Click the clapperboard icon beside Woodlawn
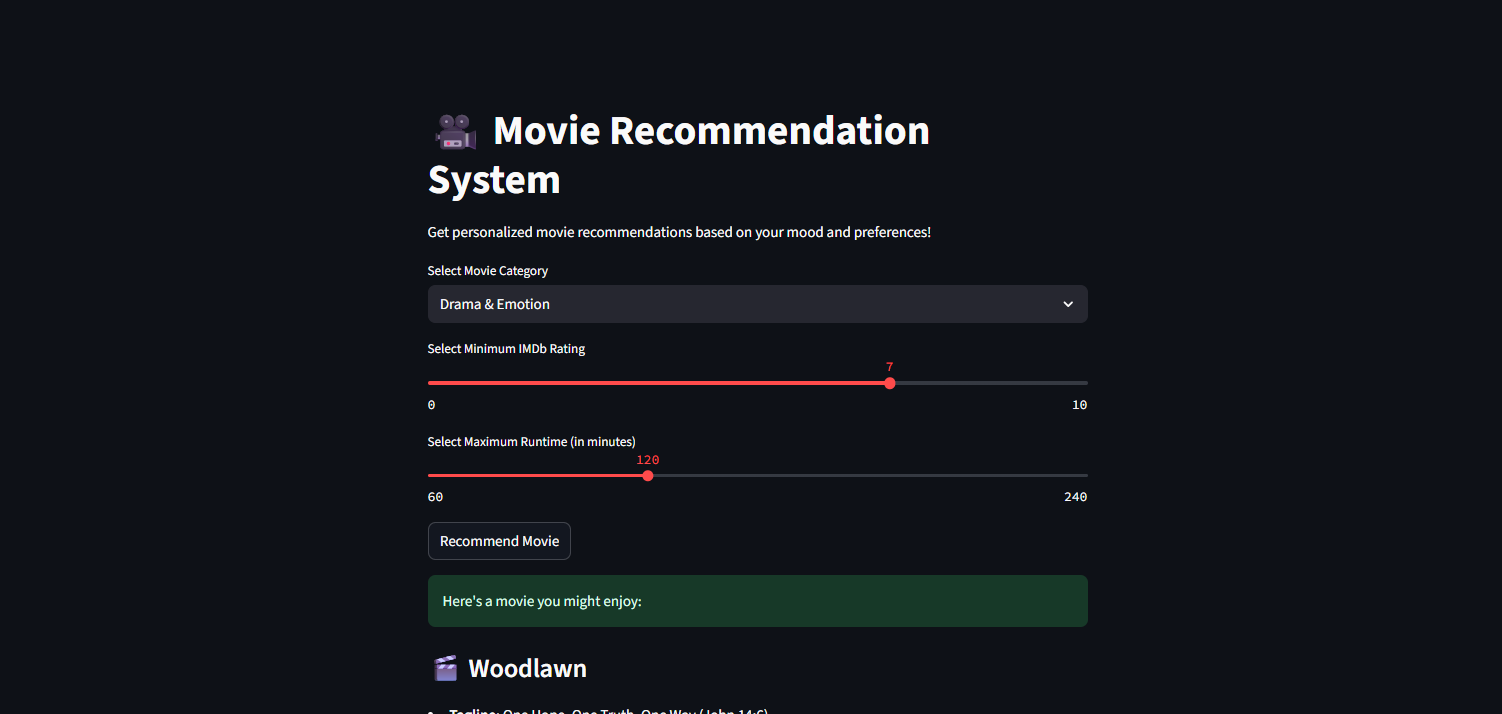This screenshot has height=714, width=1502. tap(445, 668)
